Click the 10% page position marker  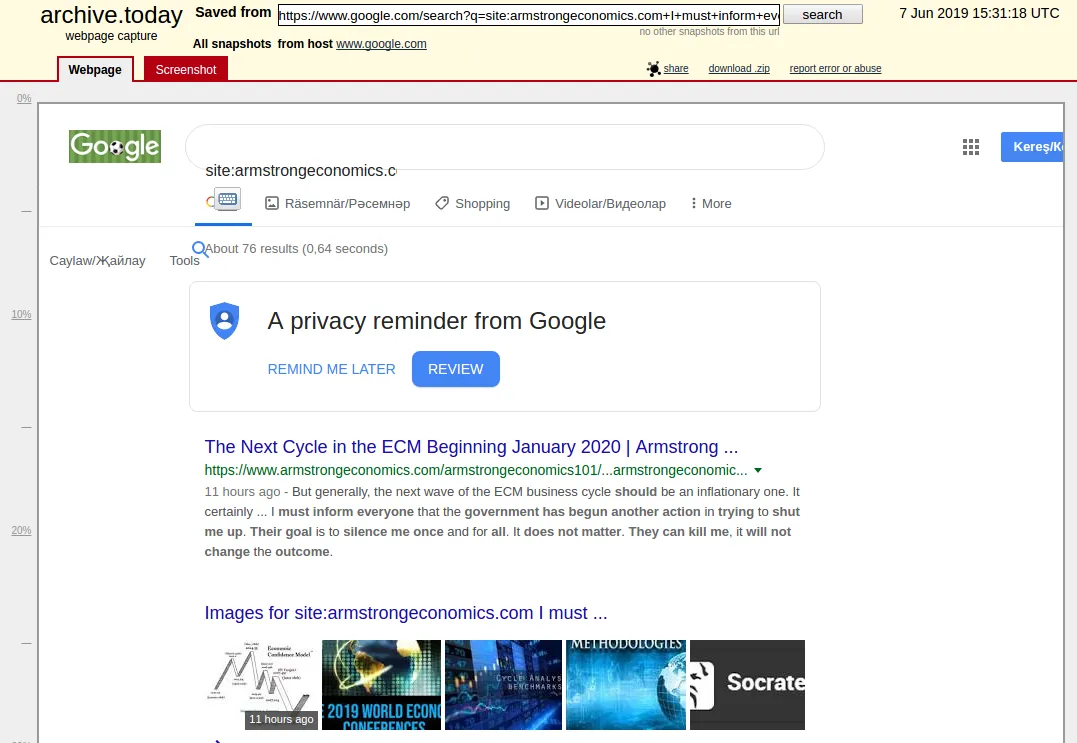pos(21,315)
